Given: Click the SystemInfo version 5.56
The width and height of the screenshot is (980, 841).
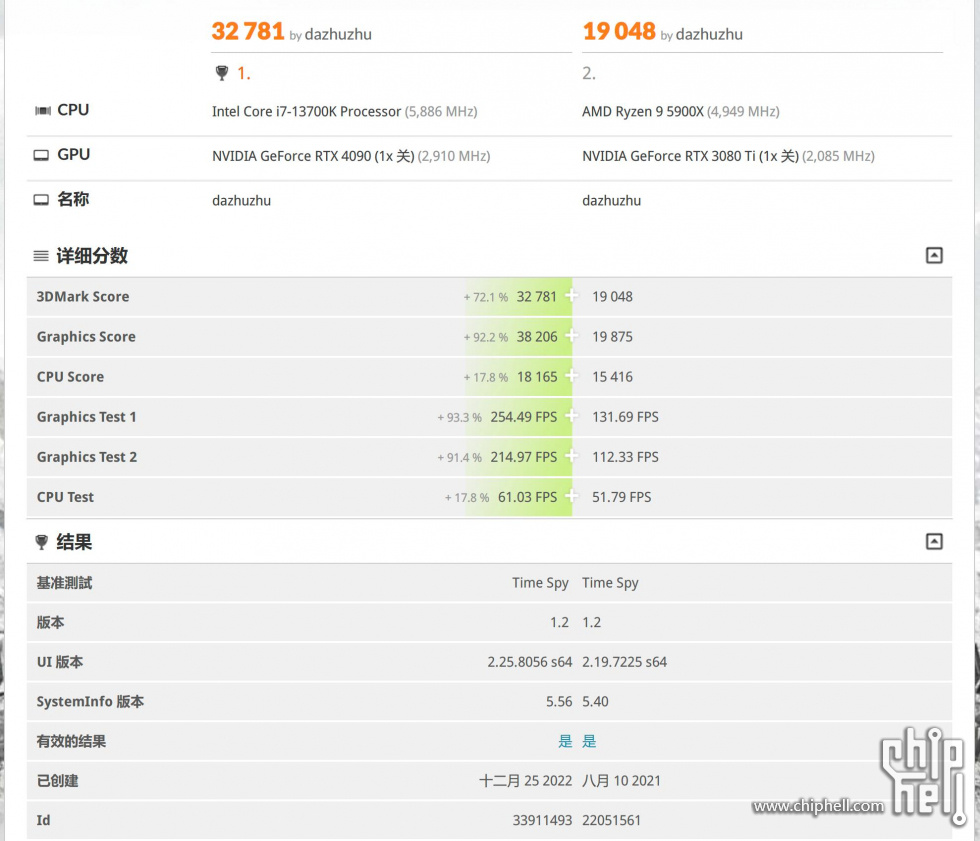Looking at the screenshot, I should (x=559, y=702).
